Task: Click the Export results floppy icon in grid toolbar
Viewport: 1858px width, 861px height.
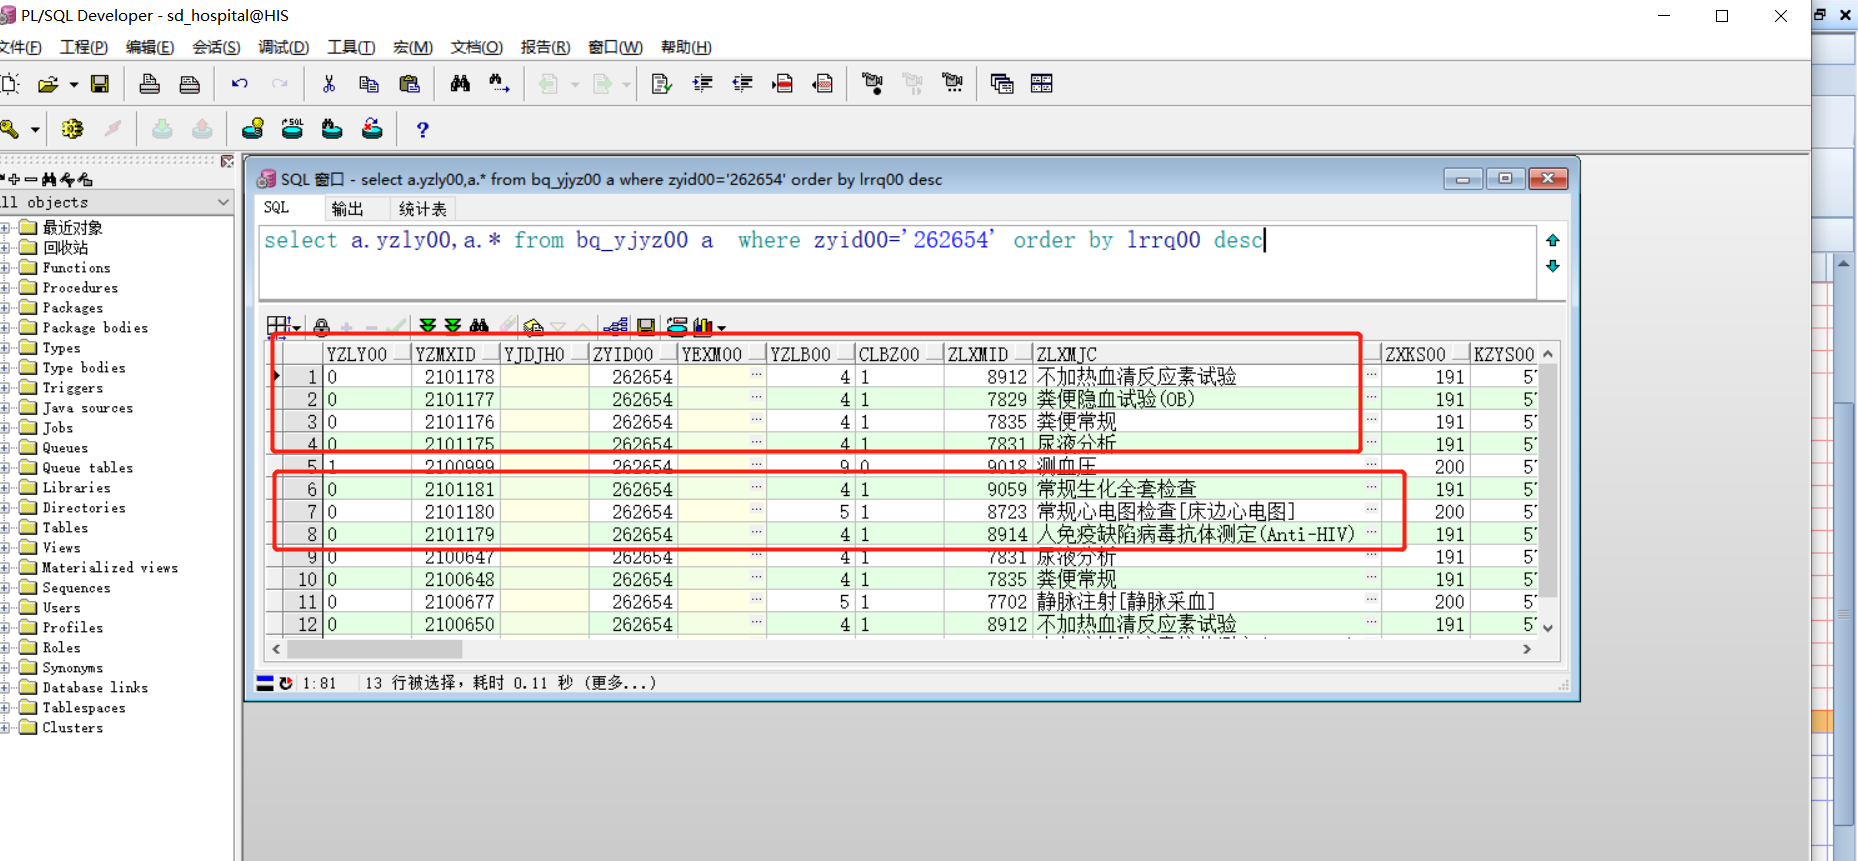Action: (646, 326)
